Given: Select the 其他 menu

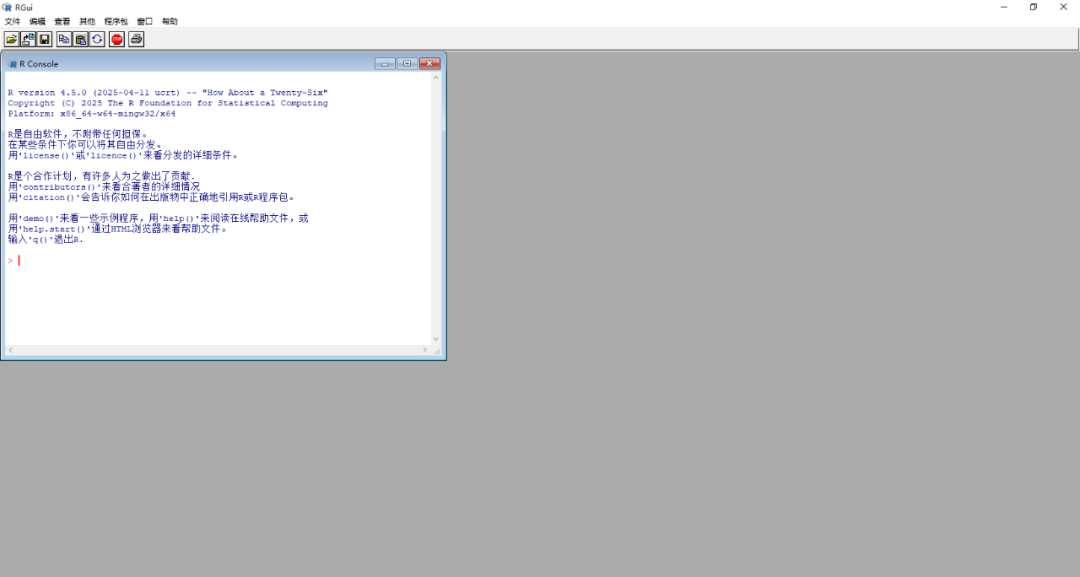Looking at the screenshot, I should [x=87, y=21].
